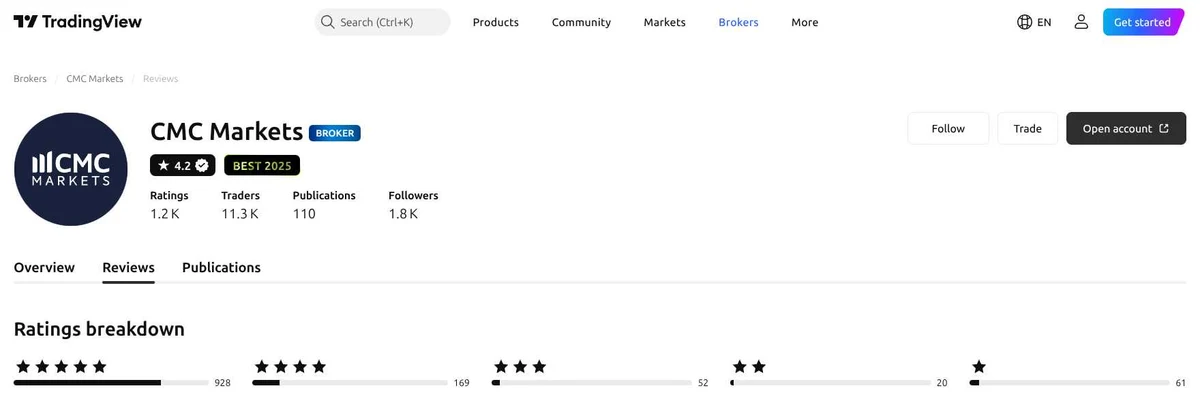1200x406 pixels.
Task: Open the Markets menu
Action: (x=665, y=22)
